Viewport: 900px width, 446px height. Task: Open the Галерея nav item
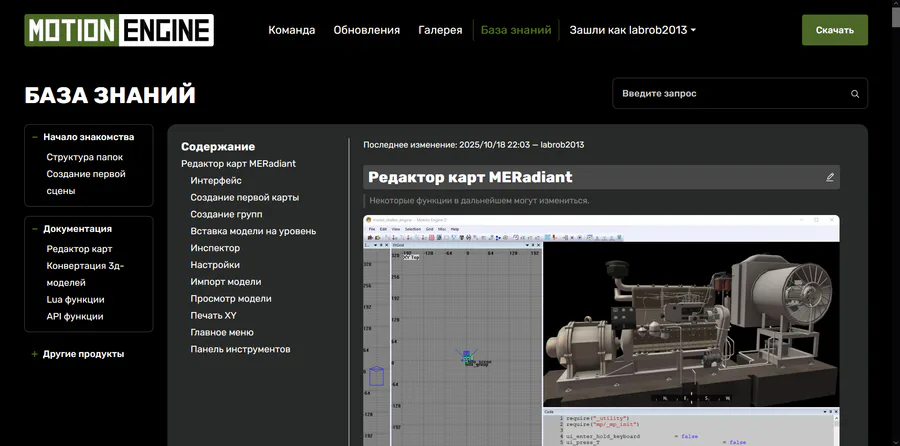[x=440, y=30]
